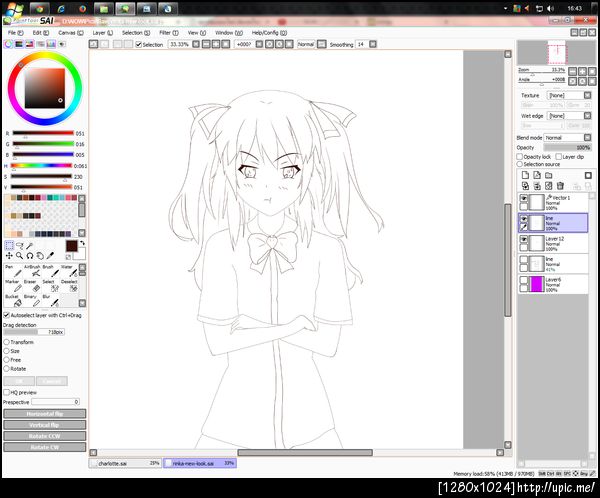
Task: Select the Rotate radio option
Action: (x=7, y=369)
